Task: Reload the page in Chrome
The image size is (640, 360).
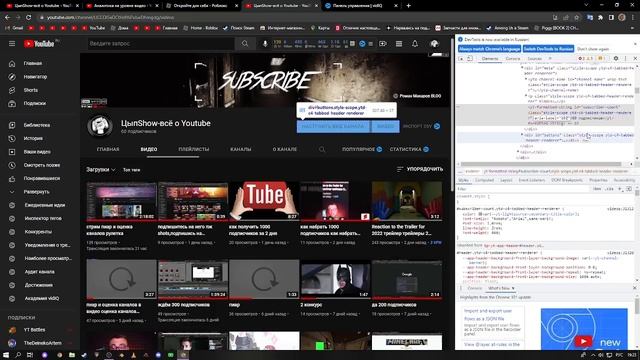Action: 28,17
